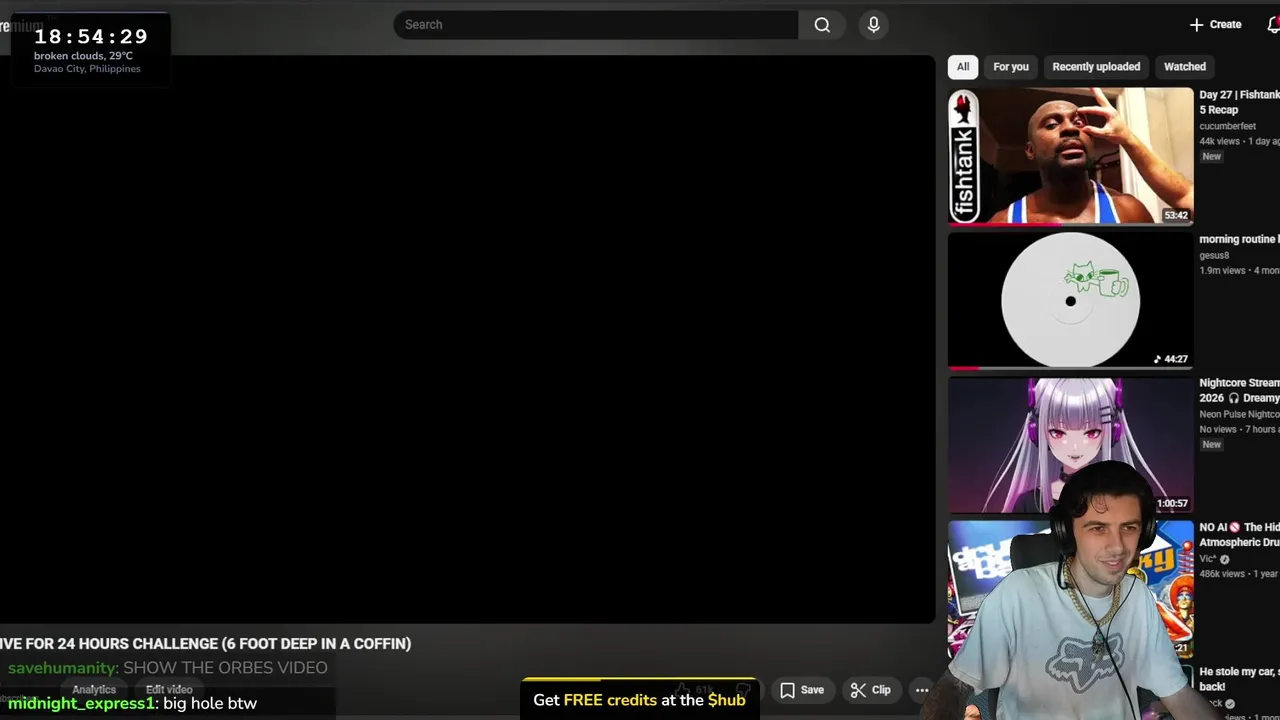Open the notifications bell
The width and height of the screenshot is (1280, 720).
[x=1273, y=25]
